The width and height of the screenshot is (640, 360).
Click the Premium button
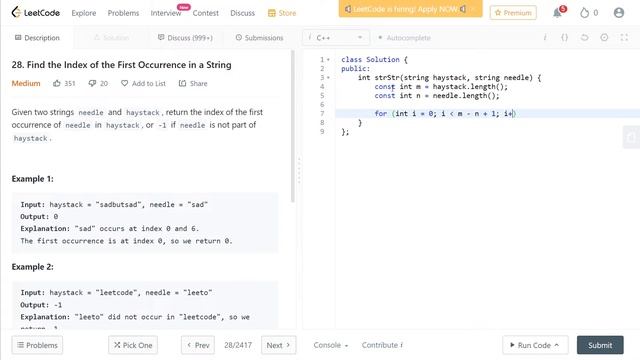(x=513, y=13)
